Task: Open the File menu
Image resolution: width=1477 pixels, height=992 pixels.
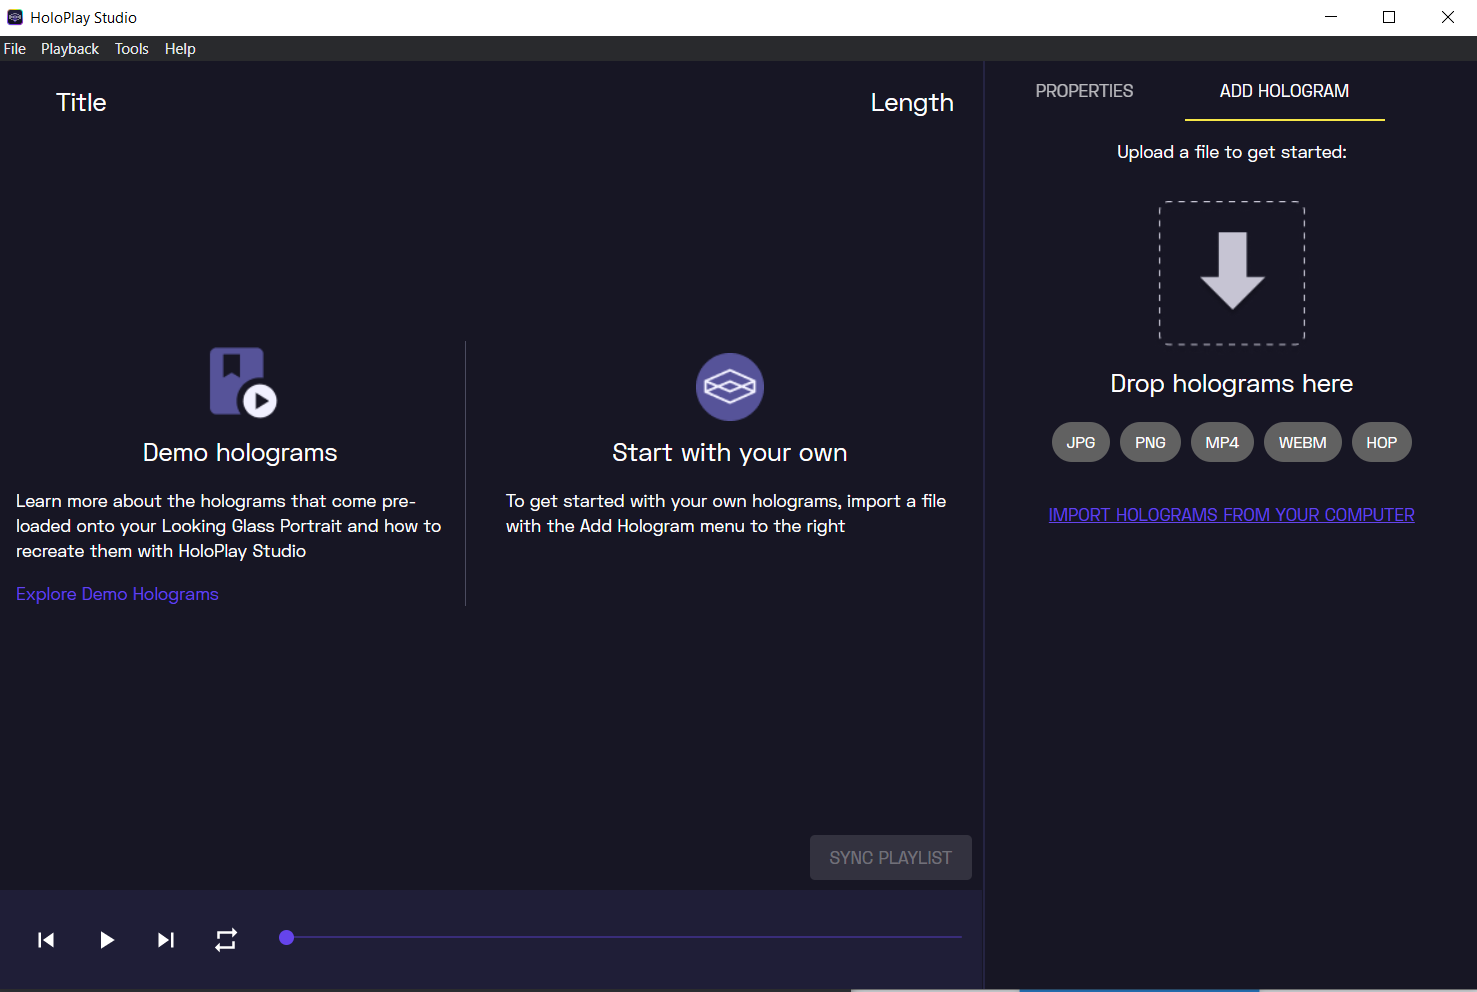Action: point(15,49)
